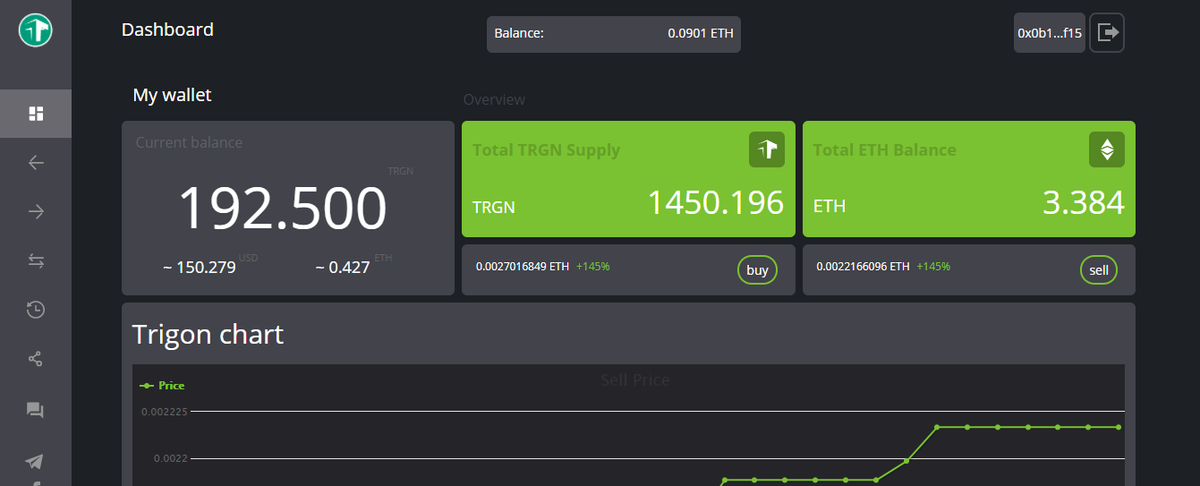The image size is (1200, 486).
Task: Select the right arrow sidebar icon
Action: [35, 211]
